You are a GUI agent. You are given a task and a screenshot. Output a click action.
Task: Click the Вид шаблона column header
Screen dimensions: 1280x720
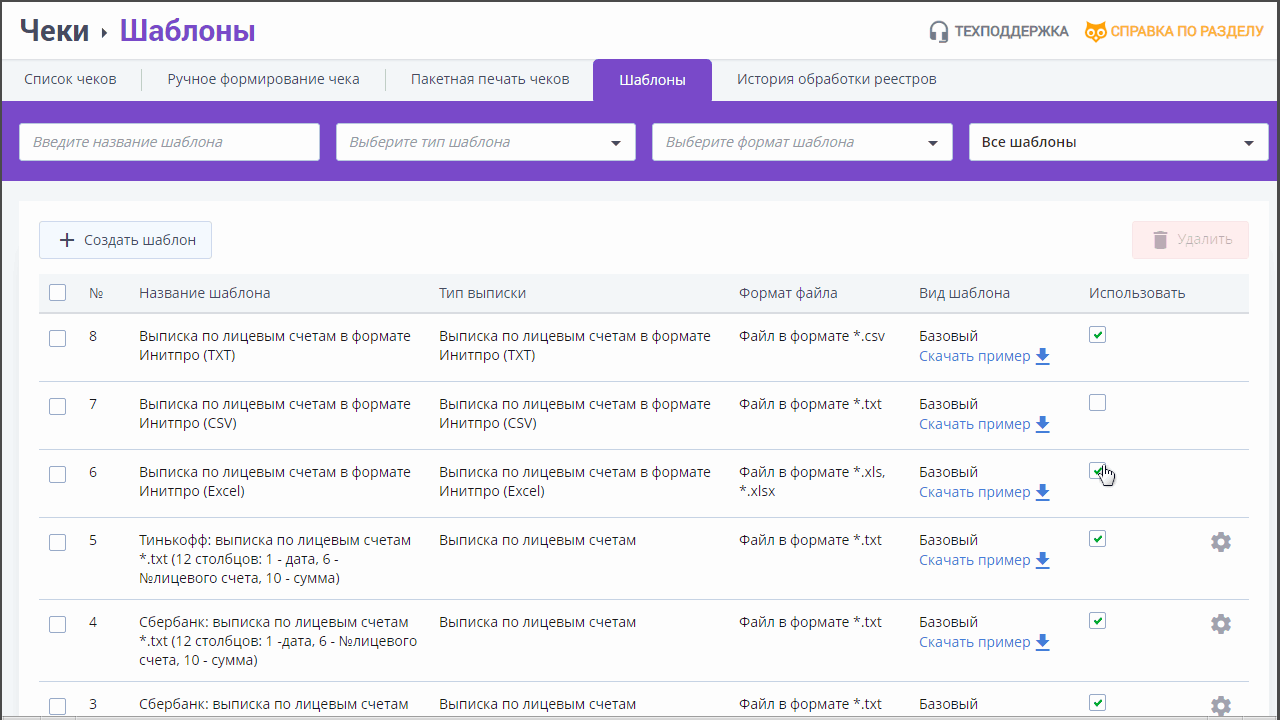(964, 293)
